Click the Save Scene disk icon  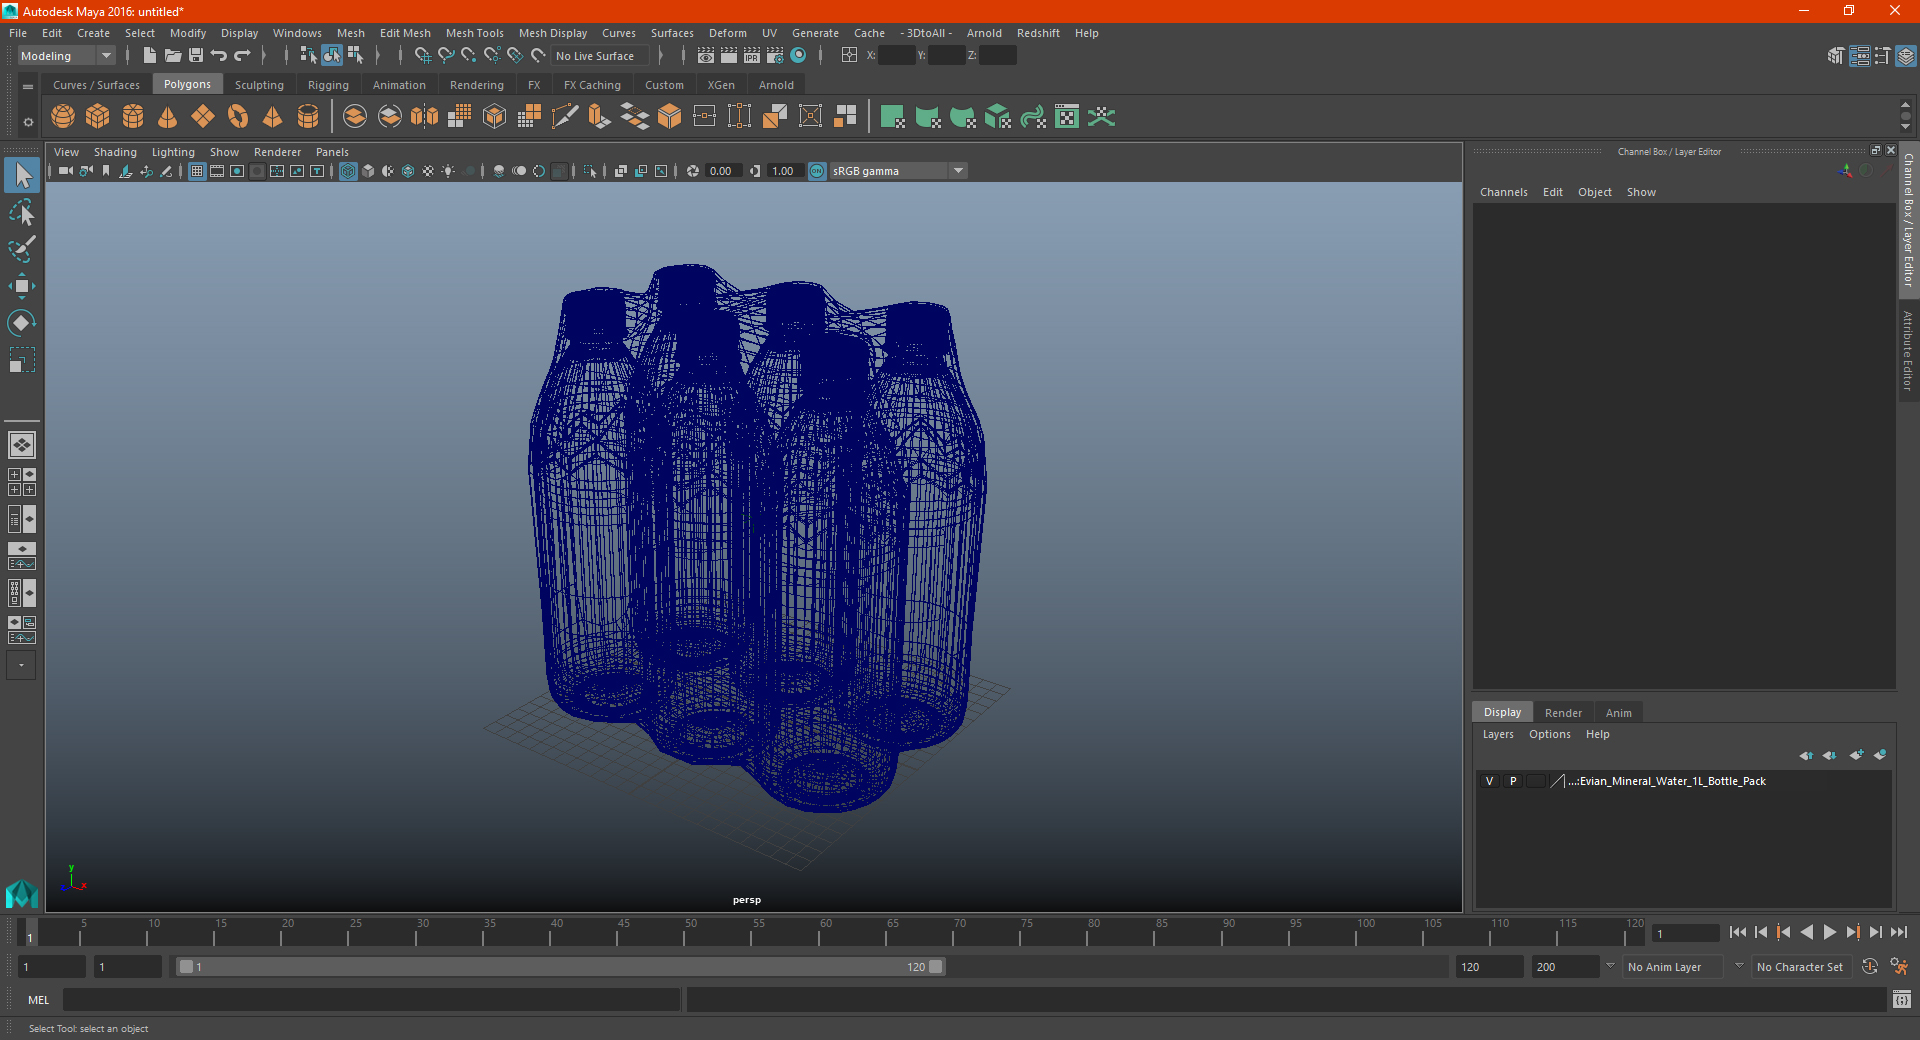click(196, 56)
